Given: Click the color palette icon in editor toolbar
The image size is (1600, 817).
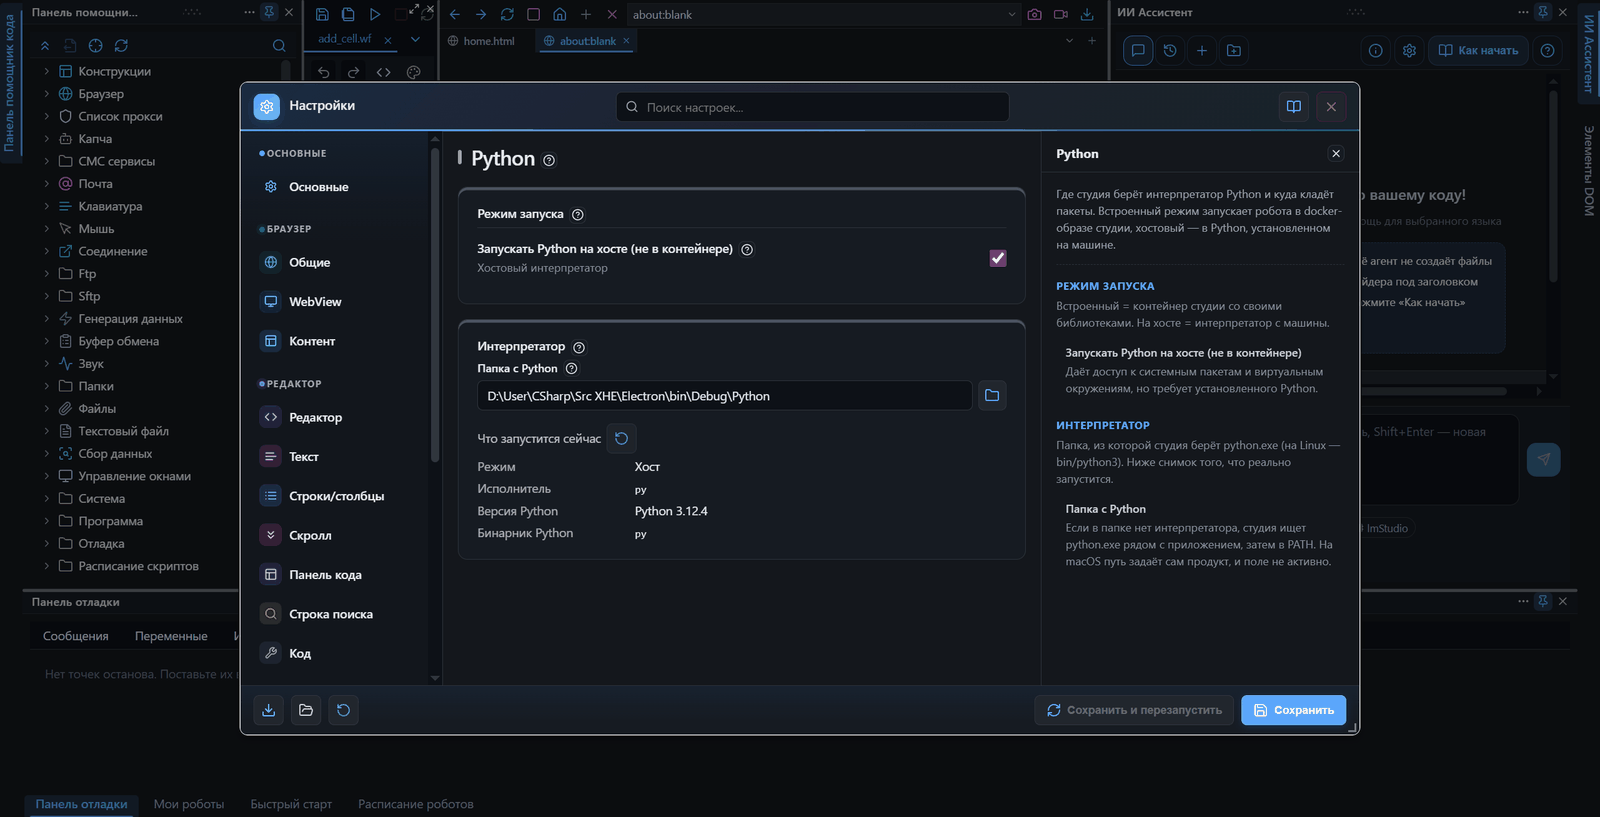Looking at the screenshot, I should click(414, 72).
